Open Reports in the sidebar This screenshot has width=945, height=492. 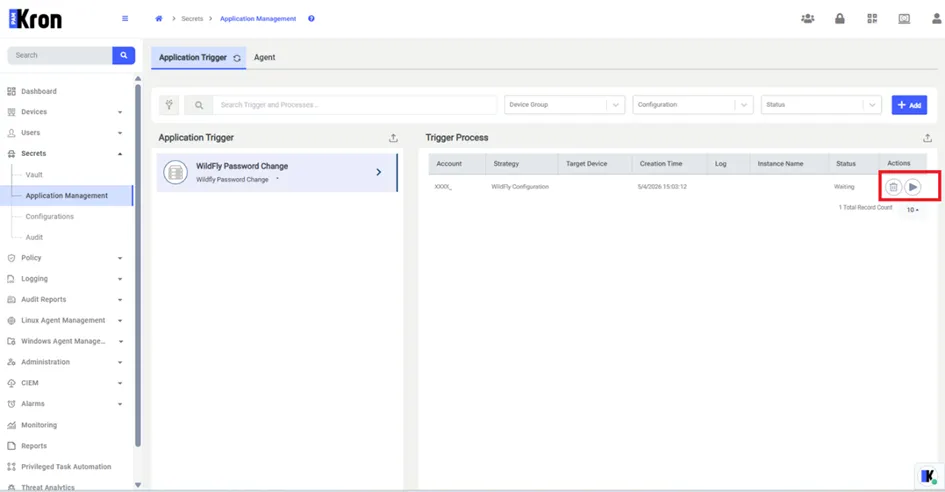click(34, 446)
